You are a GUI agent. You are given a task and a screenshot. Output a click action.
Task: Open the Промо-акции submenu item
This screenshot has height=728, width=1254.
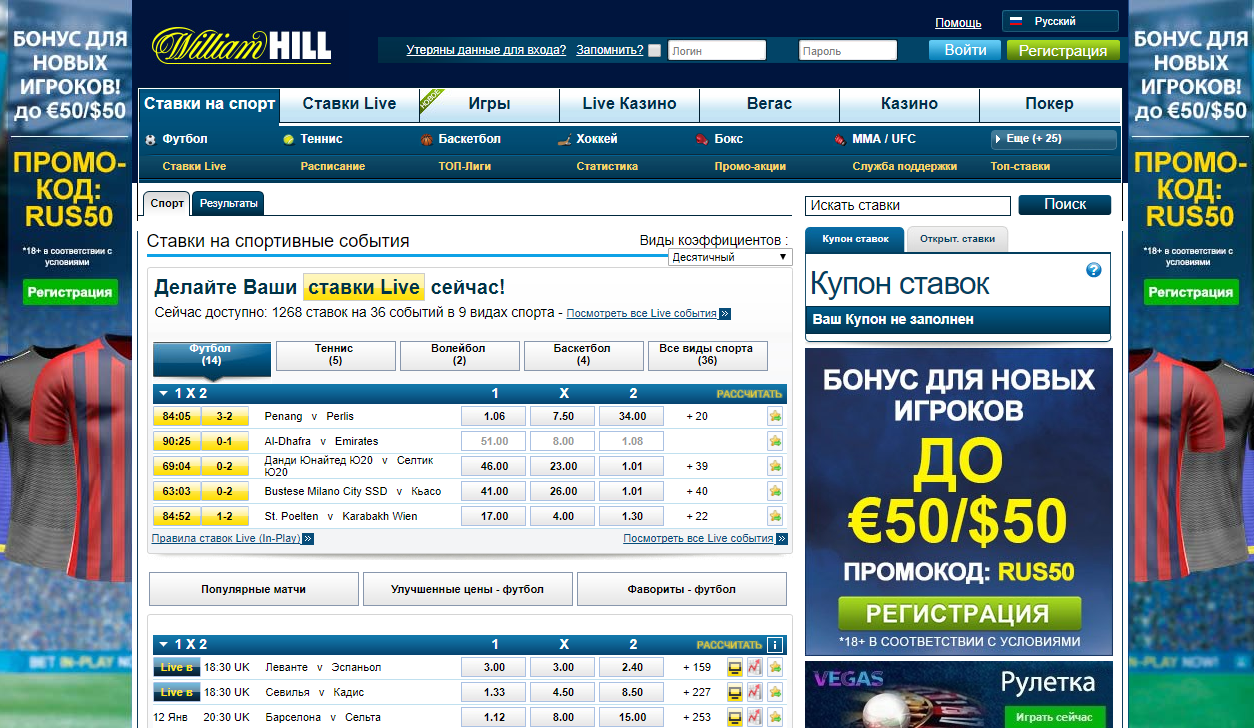point(750,166)
